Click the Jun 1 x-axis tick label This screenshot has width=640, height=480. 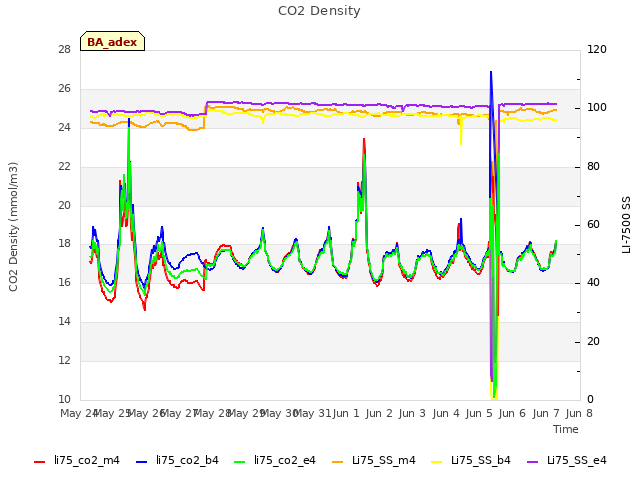click(346, 413)
